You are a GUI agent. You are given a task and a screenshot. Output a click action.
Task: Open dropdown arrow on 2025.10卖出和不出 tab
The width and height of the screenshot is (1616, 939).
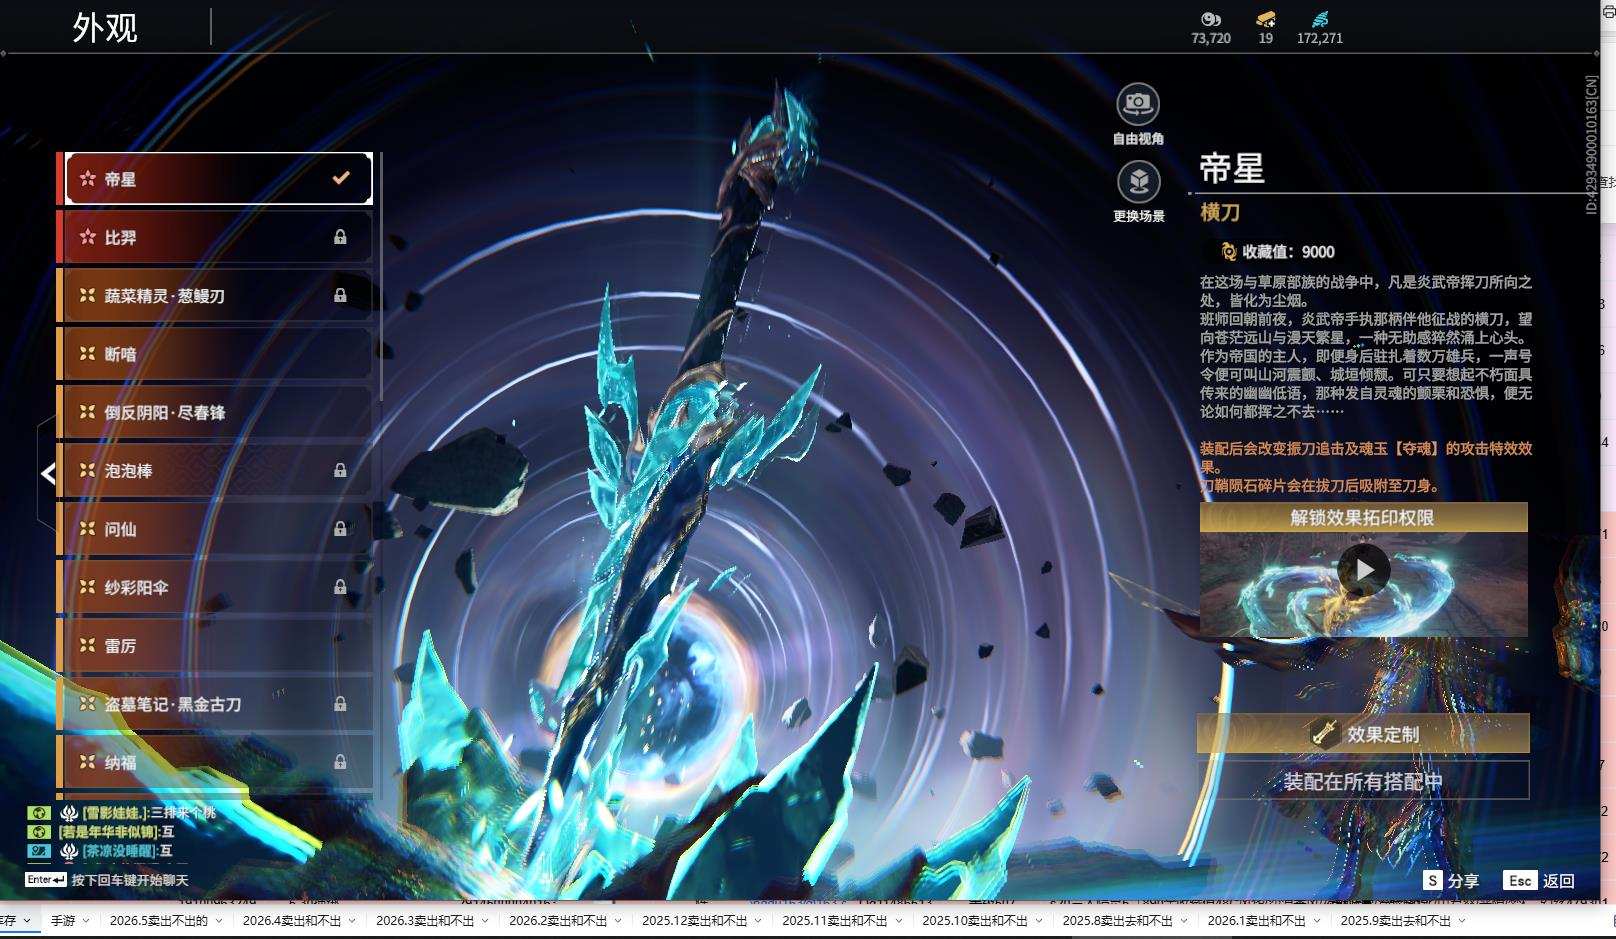tap(1037, 921)
